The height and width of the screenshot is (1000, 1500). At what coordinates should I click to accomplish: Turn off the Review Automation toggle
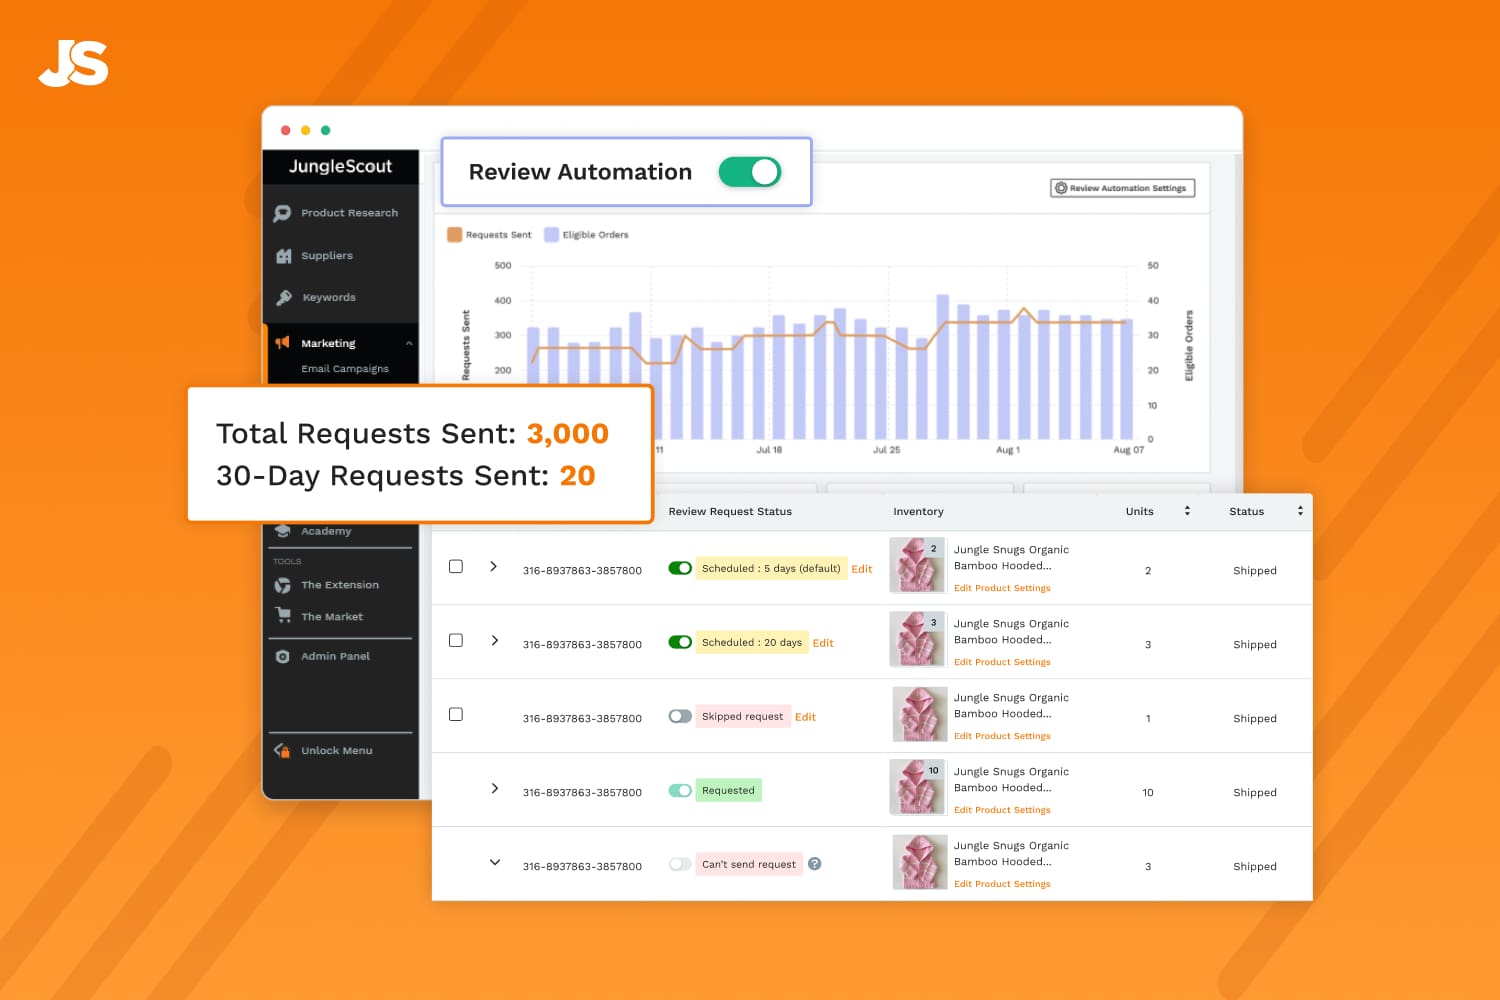coord(749,172)
